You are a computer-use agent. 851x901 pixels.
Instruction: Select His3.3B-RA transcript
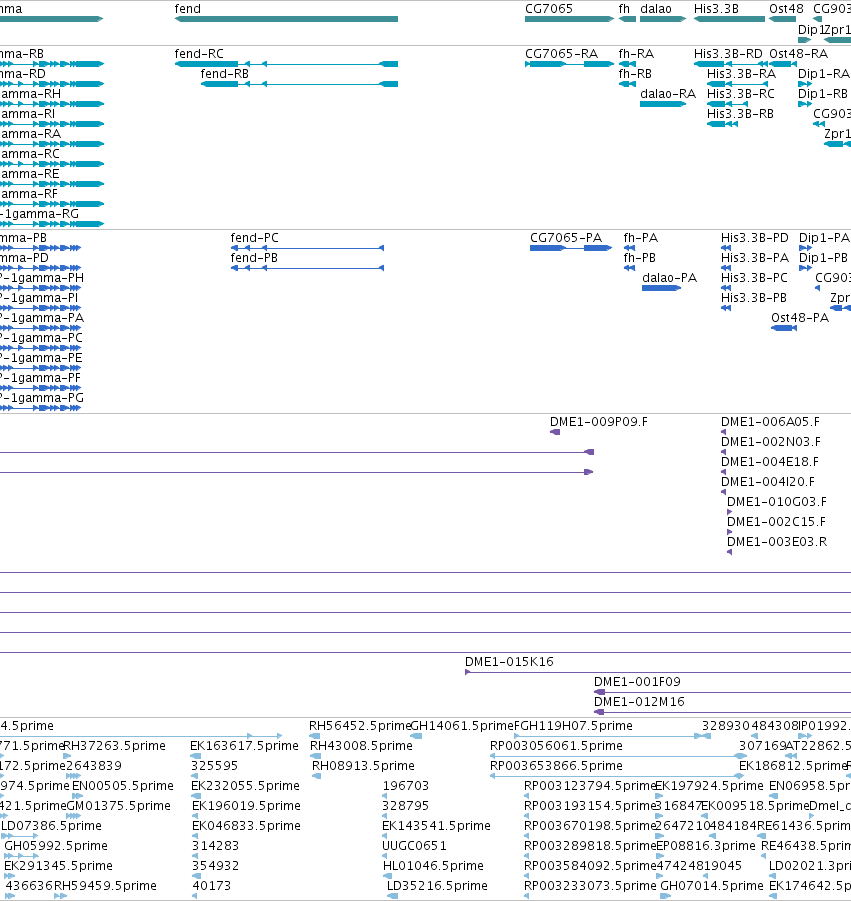tap(737, 84)
